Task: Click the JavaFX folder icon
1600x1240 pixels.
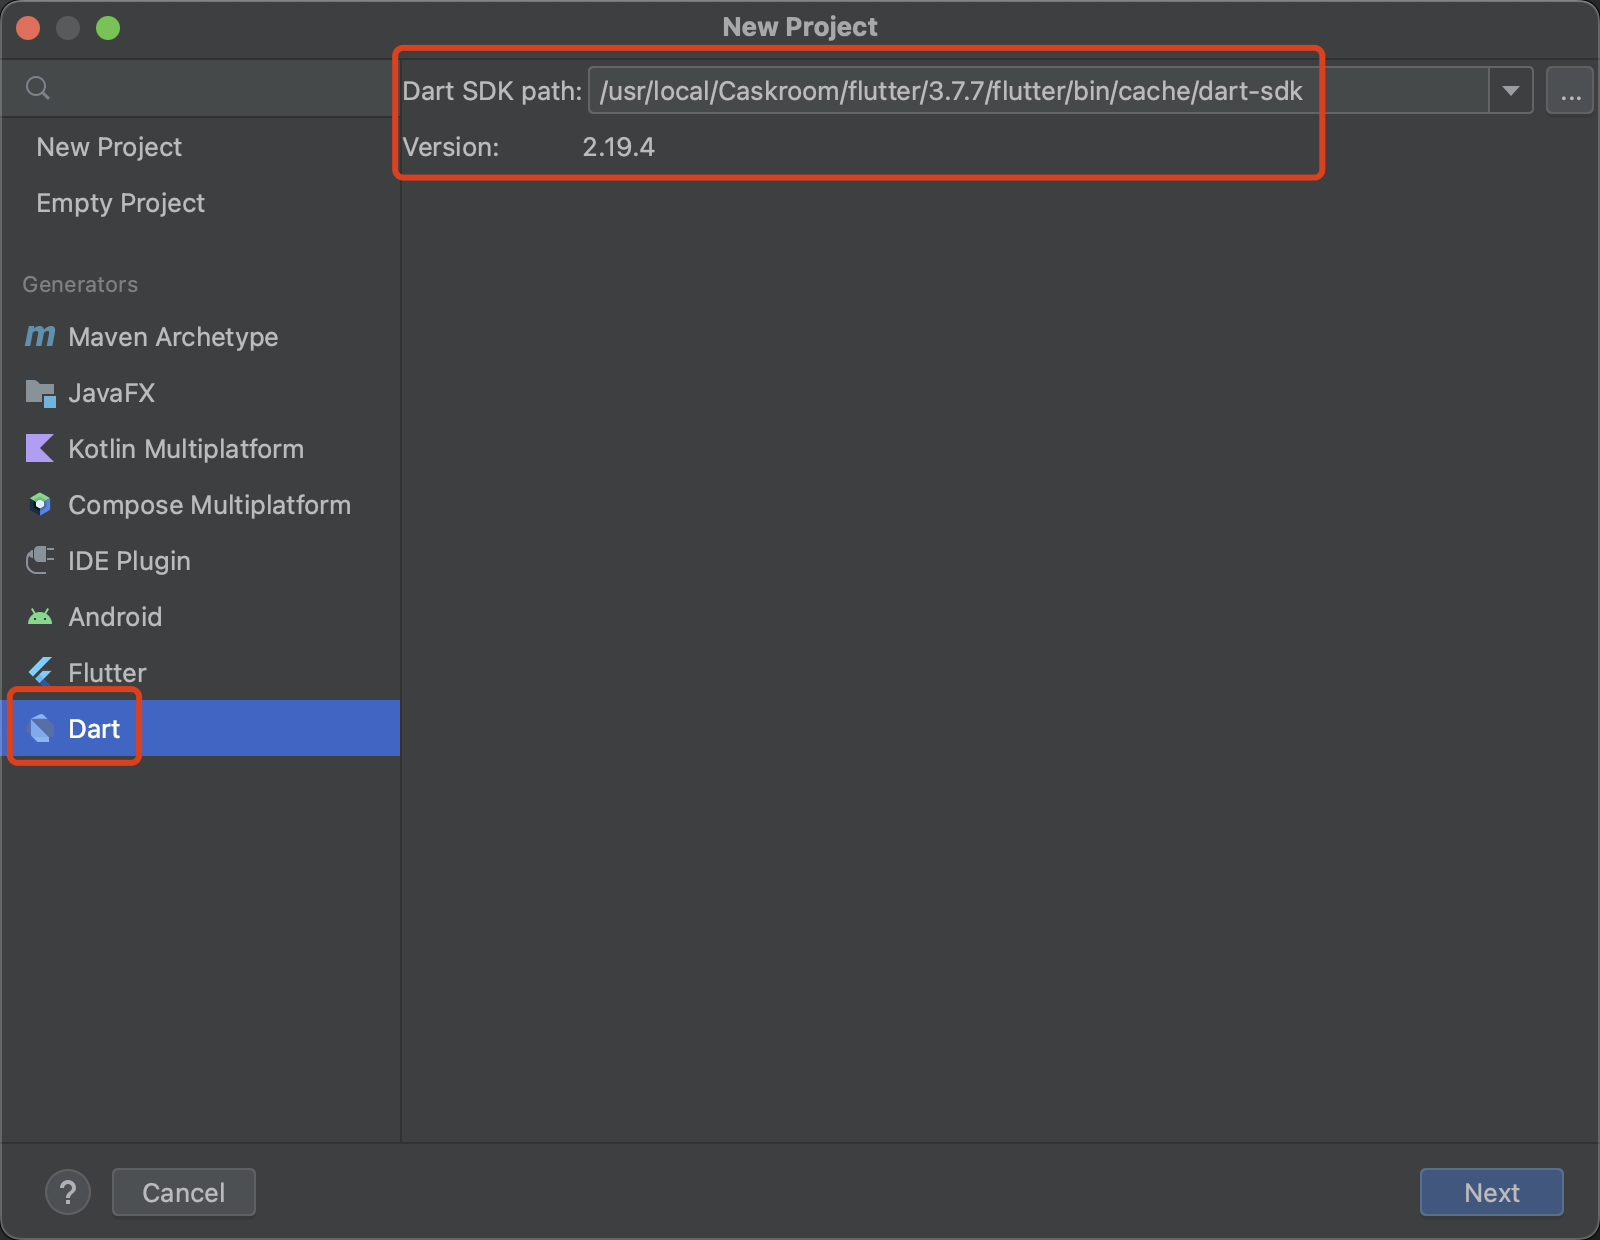Action: (40, 393)
